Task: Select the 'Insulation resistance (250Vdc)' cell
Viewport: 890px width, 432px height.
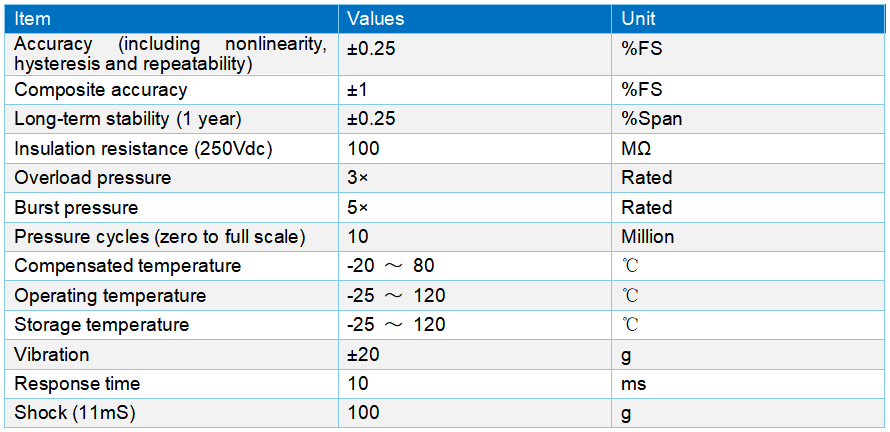Action: click(x=143, y=149)
